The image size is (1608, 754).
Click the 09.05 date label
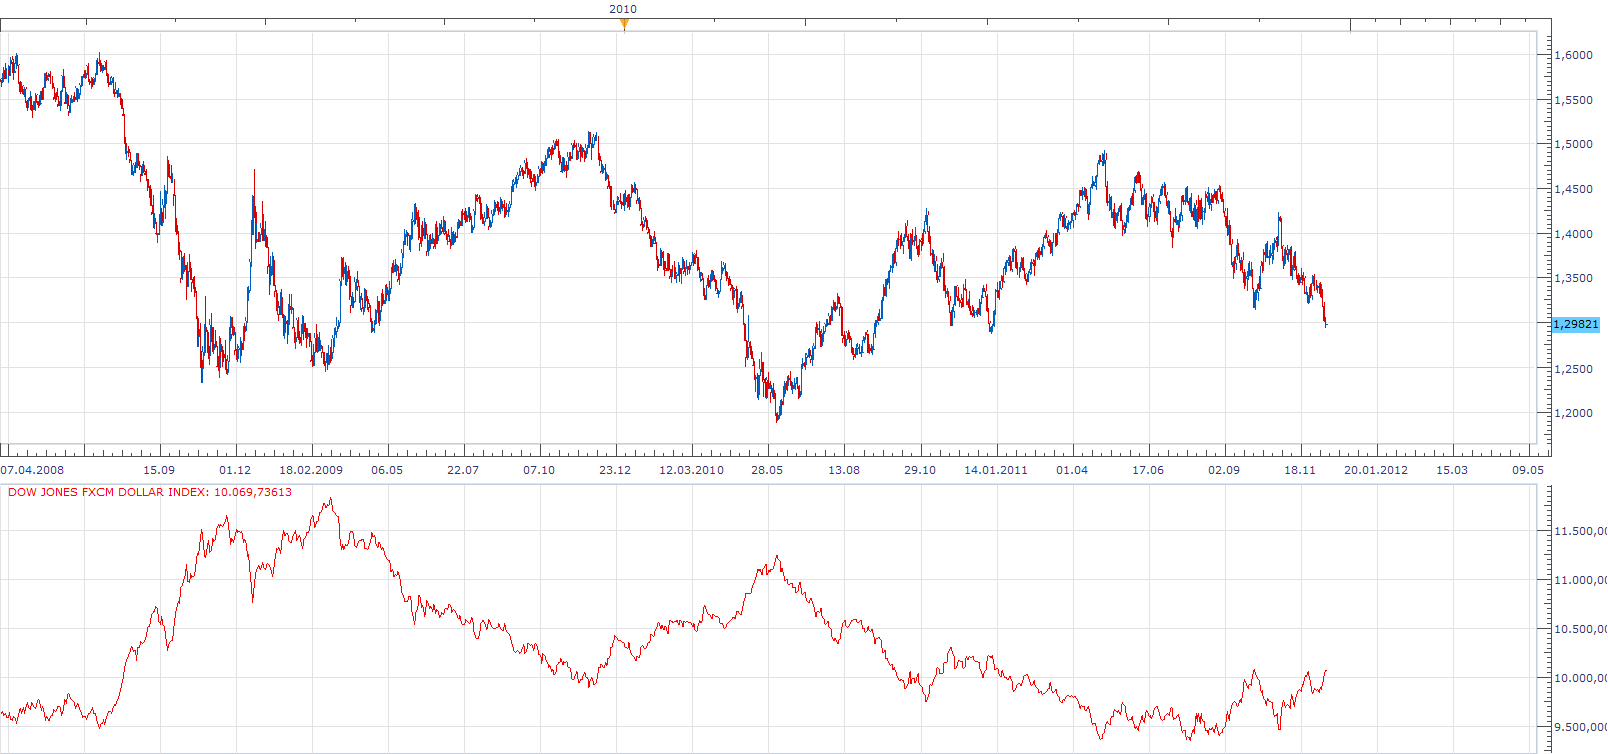click(x=1528, y=470)
